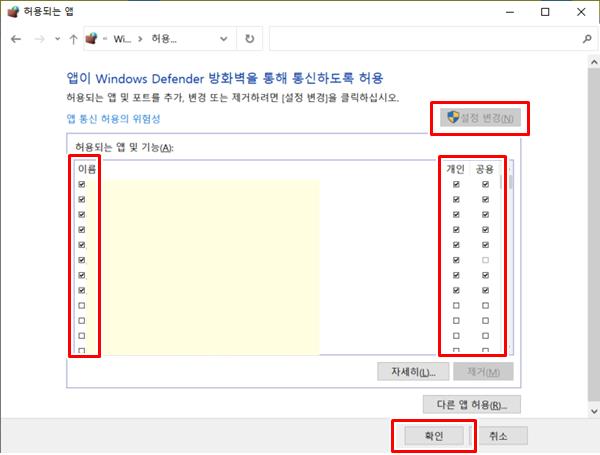600x455 pixels.
Task: Click into the search input field
Action: point(425,39)
